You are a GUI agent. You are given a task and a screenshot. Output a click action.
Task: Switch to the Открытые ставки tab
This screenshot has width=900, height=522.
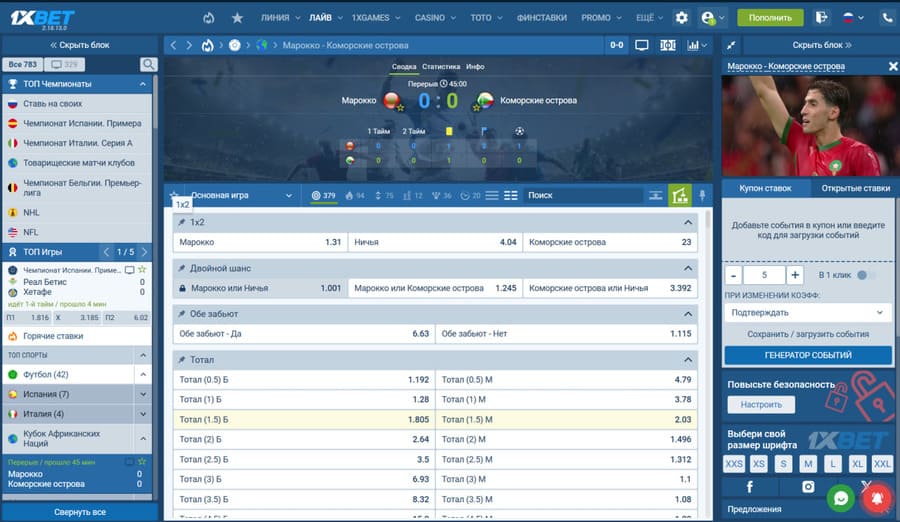click(855, 188)
